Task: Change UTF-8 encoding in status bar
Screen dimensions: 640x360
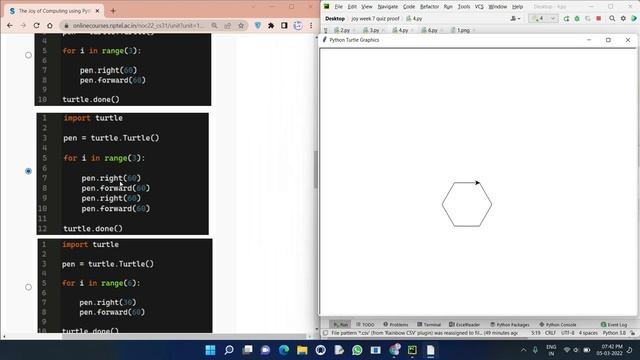Action: tap(568, 333)
